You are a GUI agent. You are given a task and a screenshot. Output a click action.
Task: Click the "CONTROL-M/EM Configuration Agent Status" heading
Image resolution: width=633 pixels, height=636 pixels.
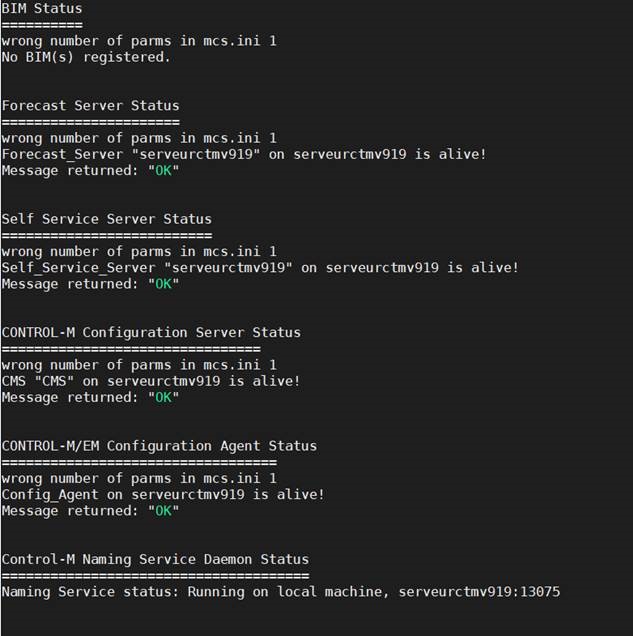point(159,446)
